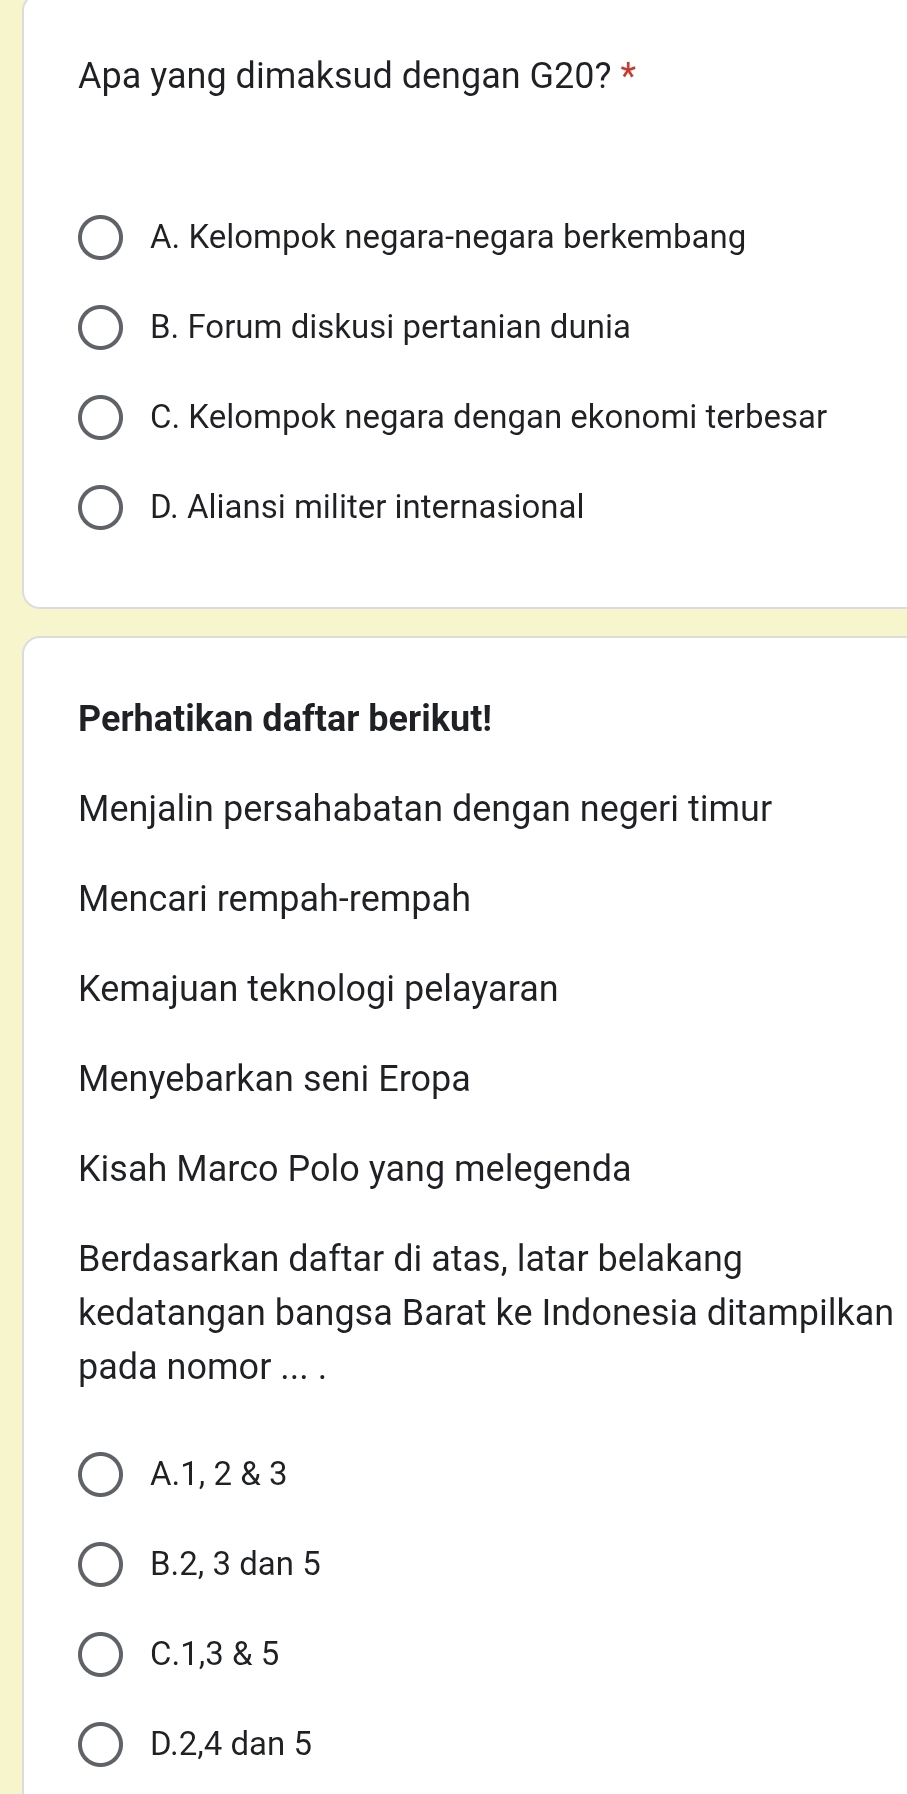The height and width of the screenshot is (1794, 907).
Task: Choose the radio button 'A.1, 2 & 3'
Action: (101, 1475)
